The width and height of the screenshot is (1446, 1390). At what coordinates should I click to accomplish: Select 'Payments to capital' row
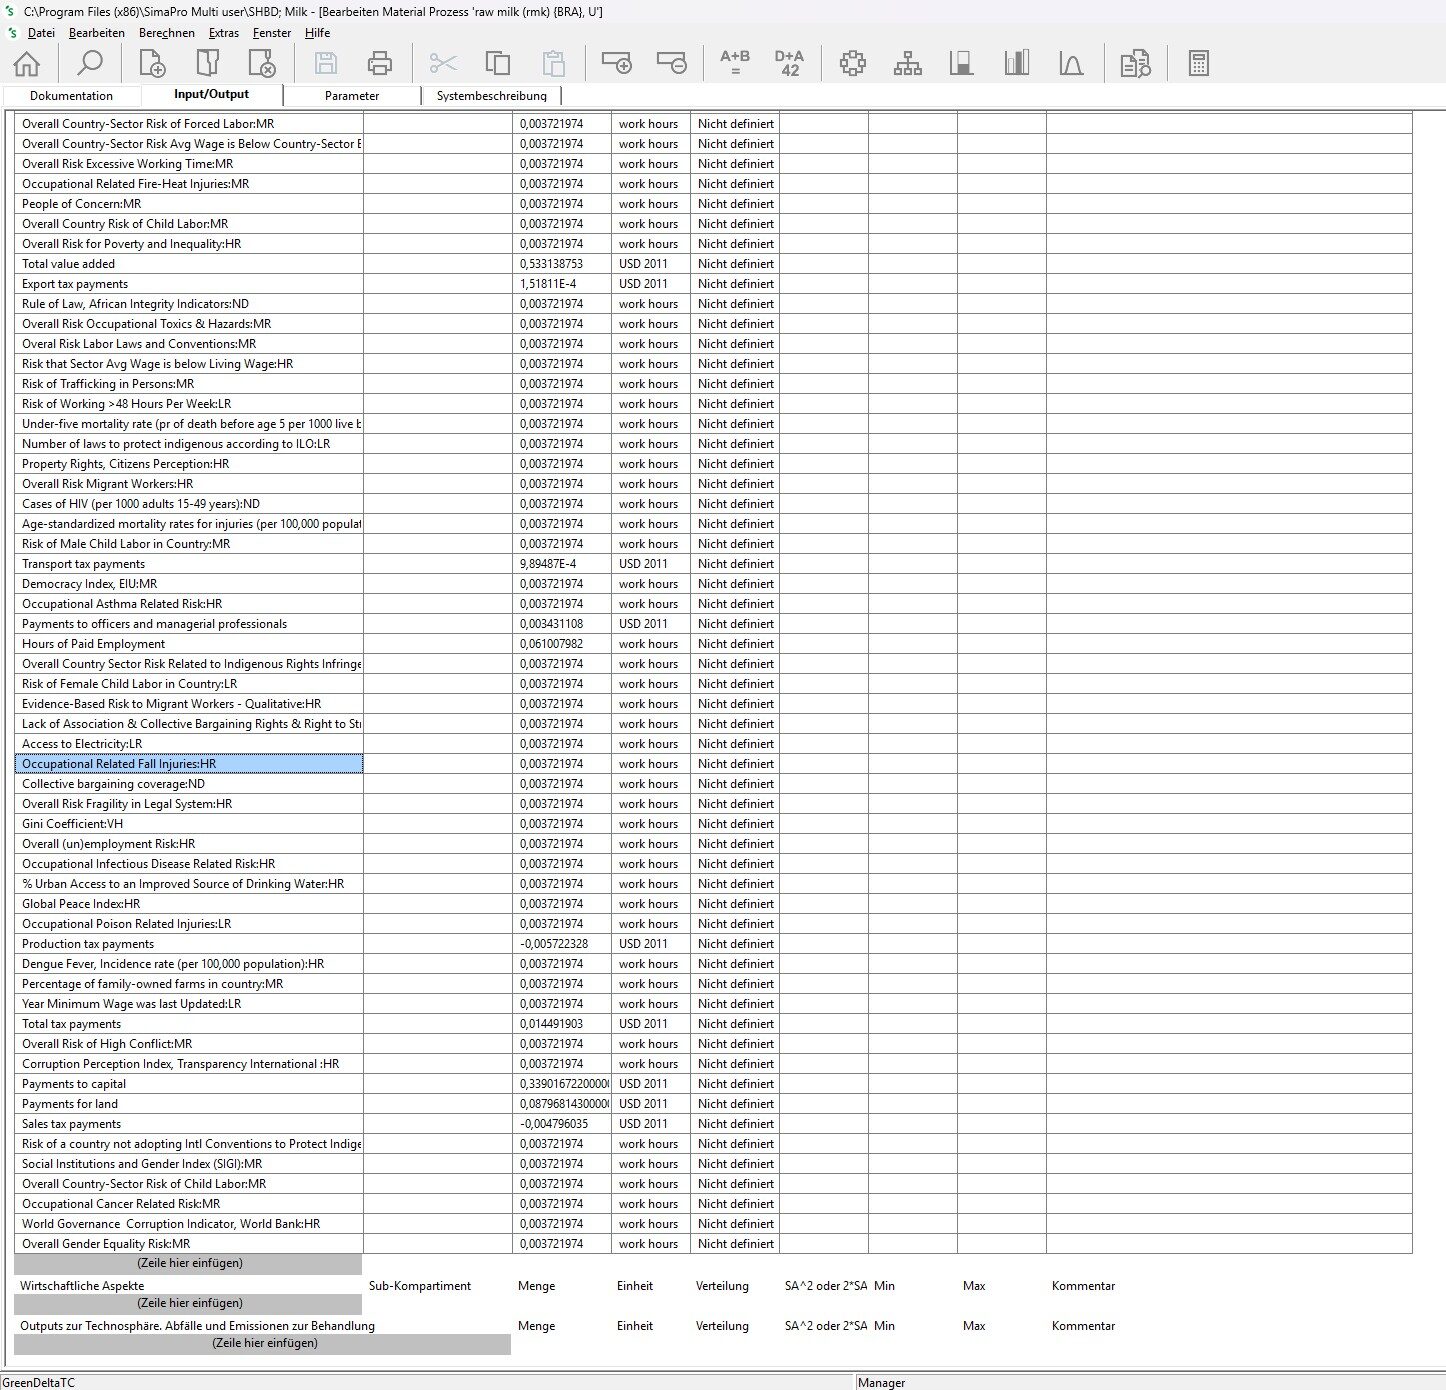click(x=189, y=1084)
